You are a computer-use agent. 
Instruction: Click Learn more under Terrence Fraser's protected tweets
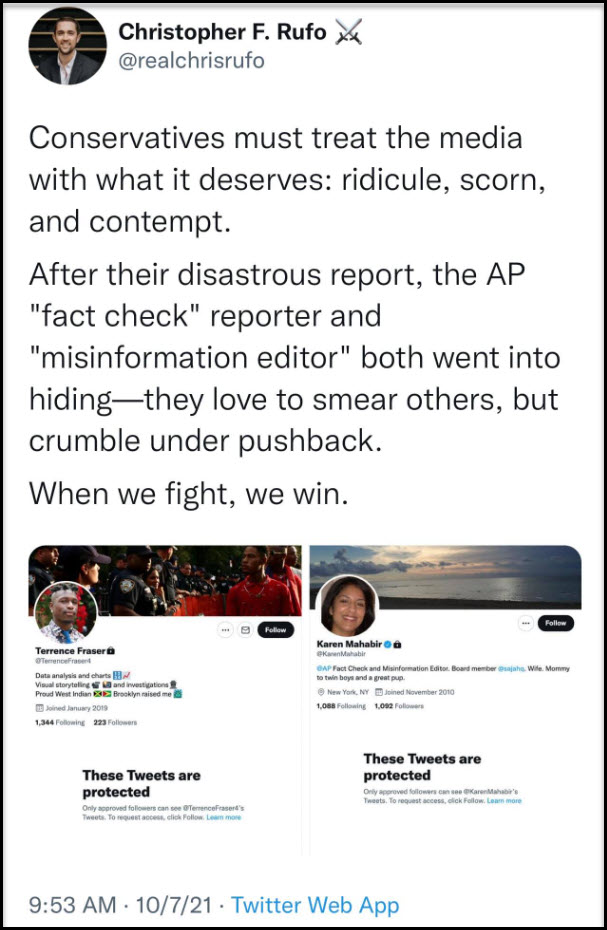point(224,817)
